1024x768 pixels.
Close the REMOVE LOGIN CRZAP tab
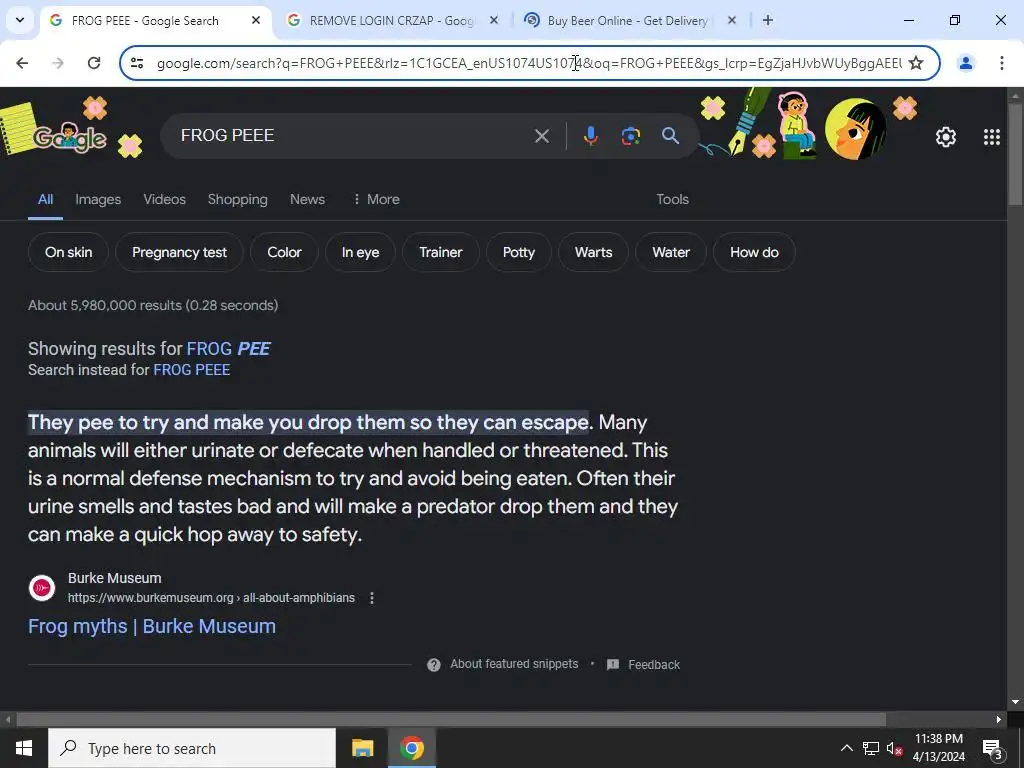click(x=494, y=20)
